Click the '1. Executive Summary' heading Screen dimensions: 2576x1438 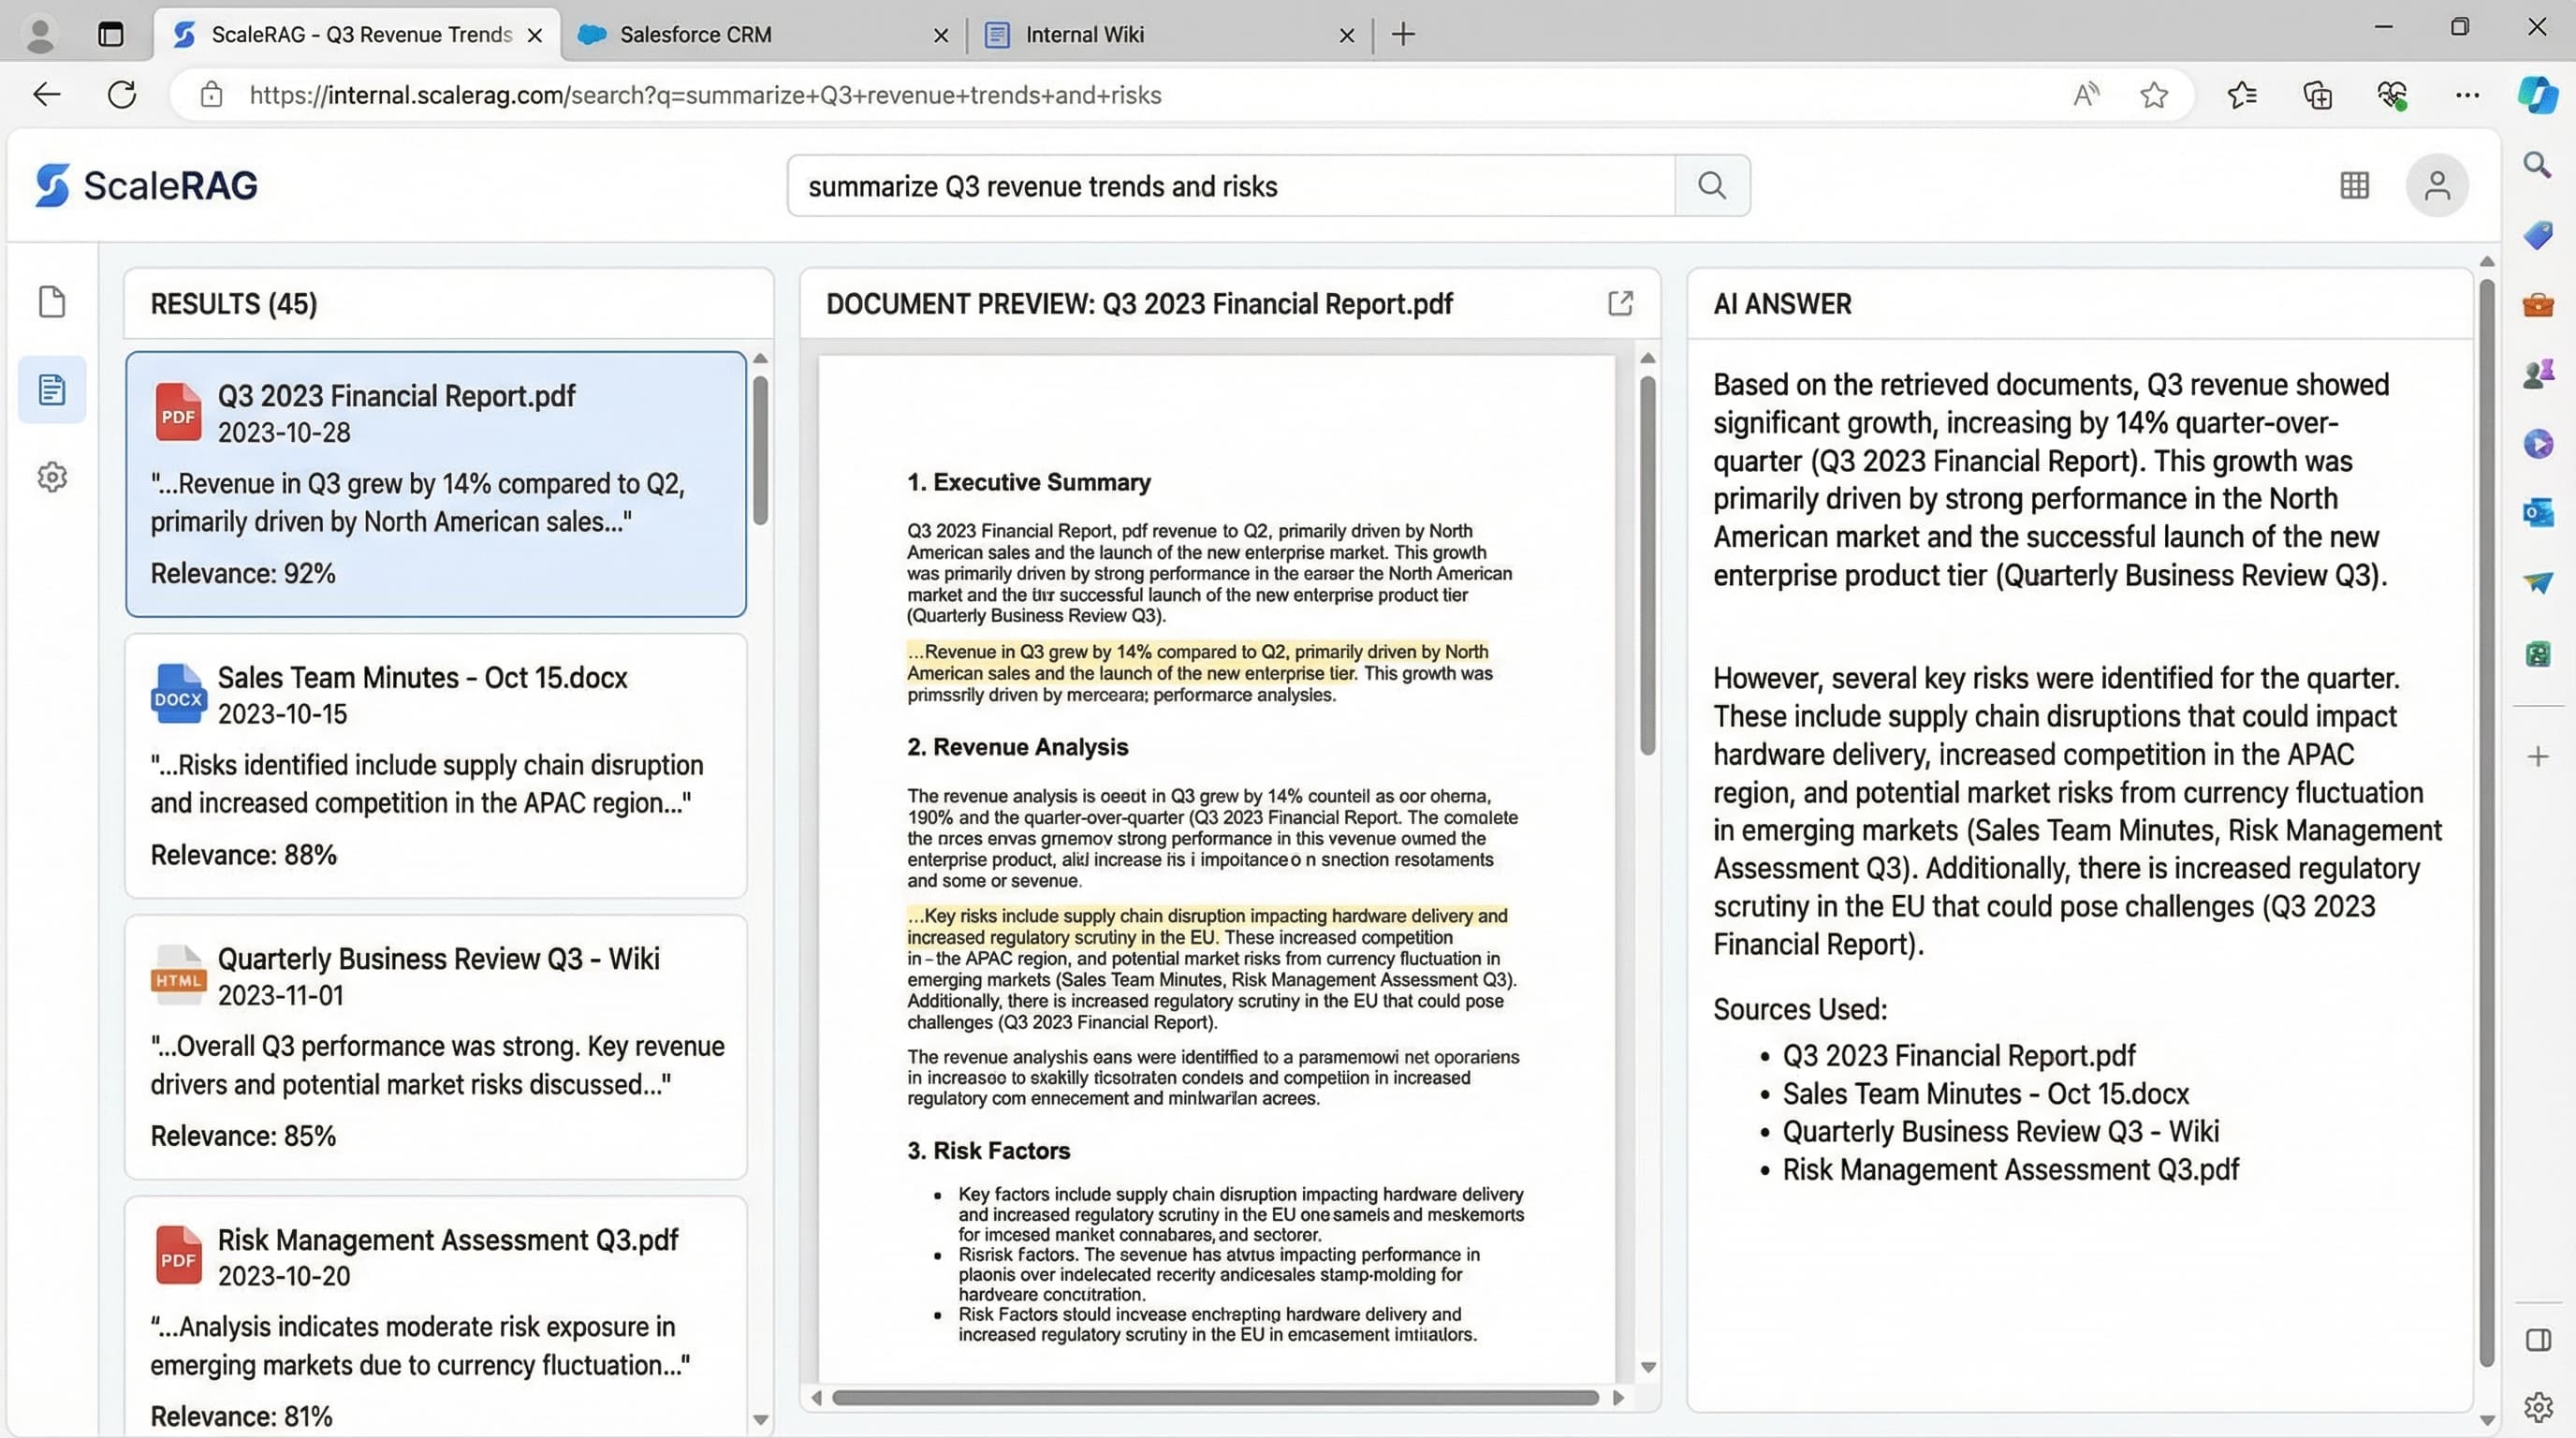1029,482
